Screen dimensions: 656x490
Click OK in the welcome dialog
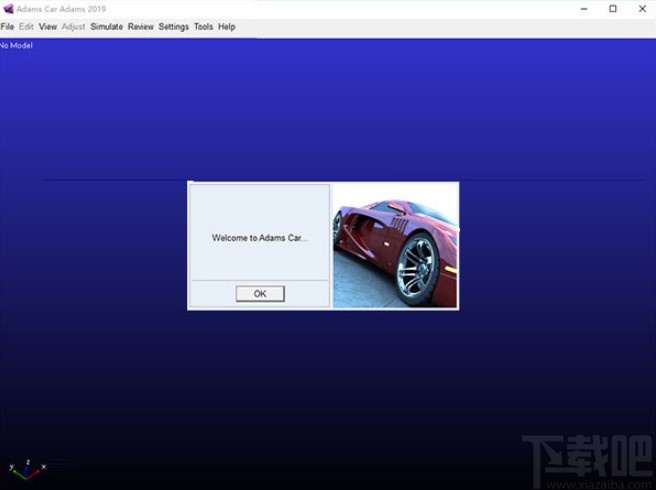[x=260, y=294]
